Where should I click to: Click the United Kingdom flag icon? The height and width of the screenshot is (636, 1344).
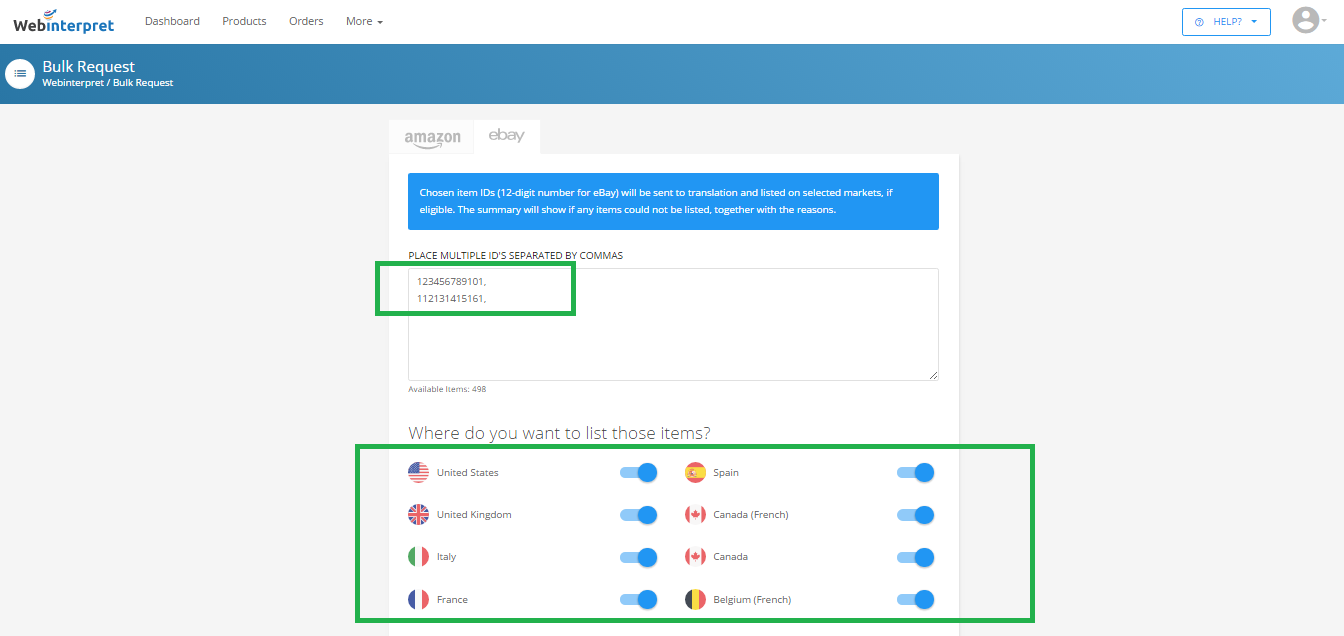click(418, 515)
